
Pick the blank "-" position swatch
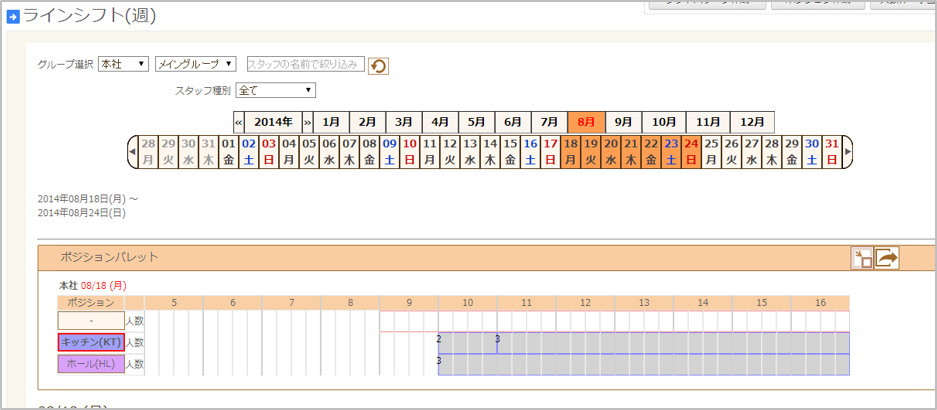pyautogui.click(x=91, y=321)
